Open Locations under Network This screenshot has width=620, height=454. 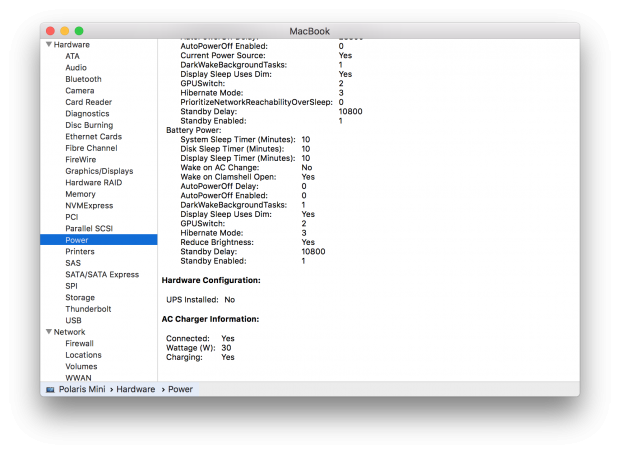(83, 355)
